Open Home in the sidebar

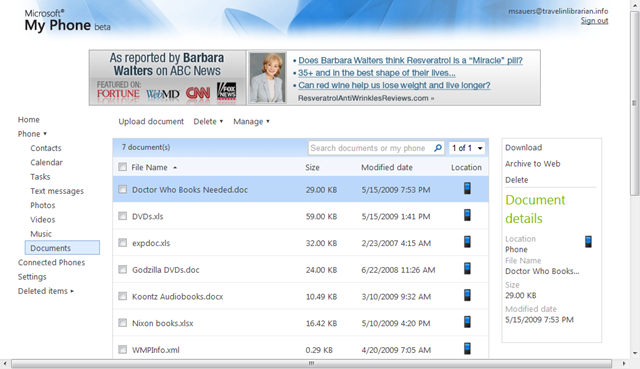29,120
